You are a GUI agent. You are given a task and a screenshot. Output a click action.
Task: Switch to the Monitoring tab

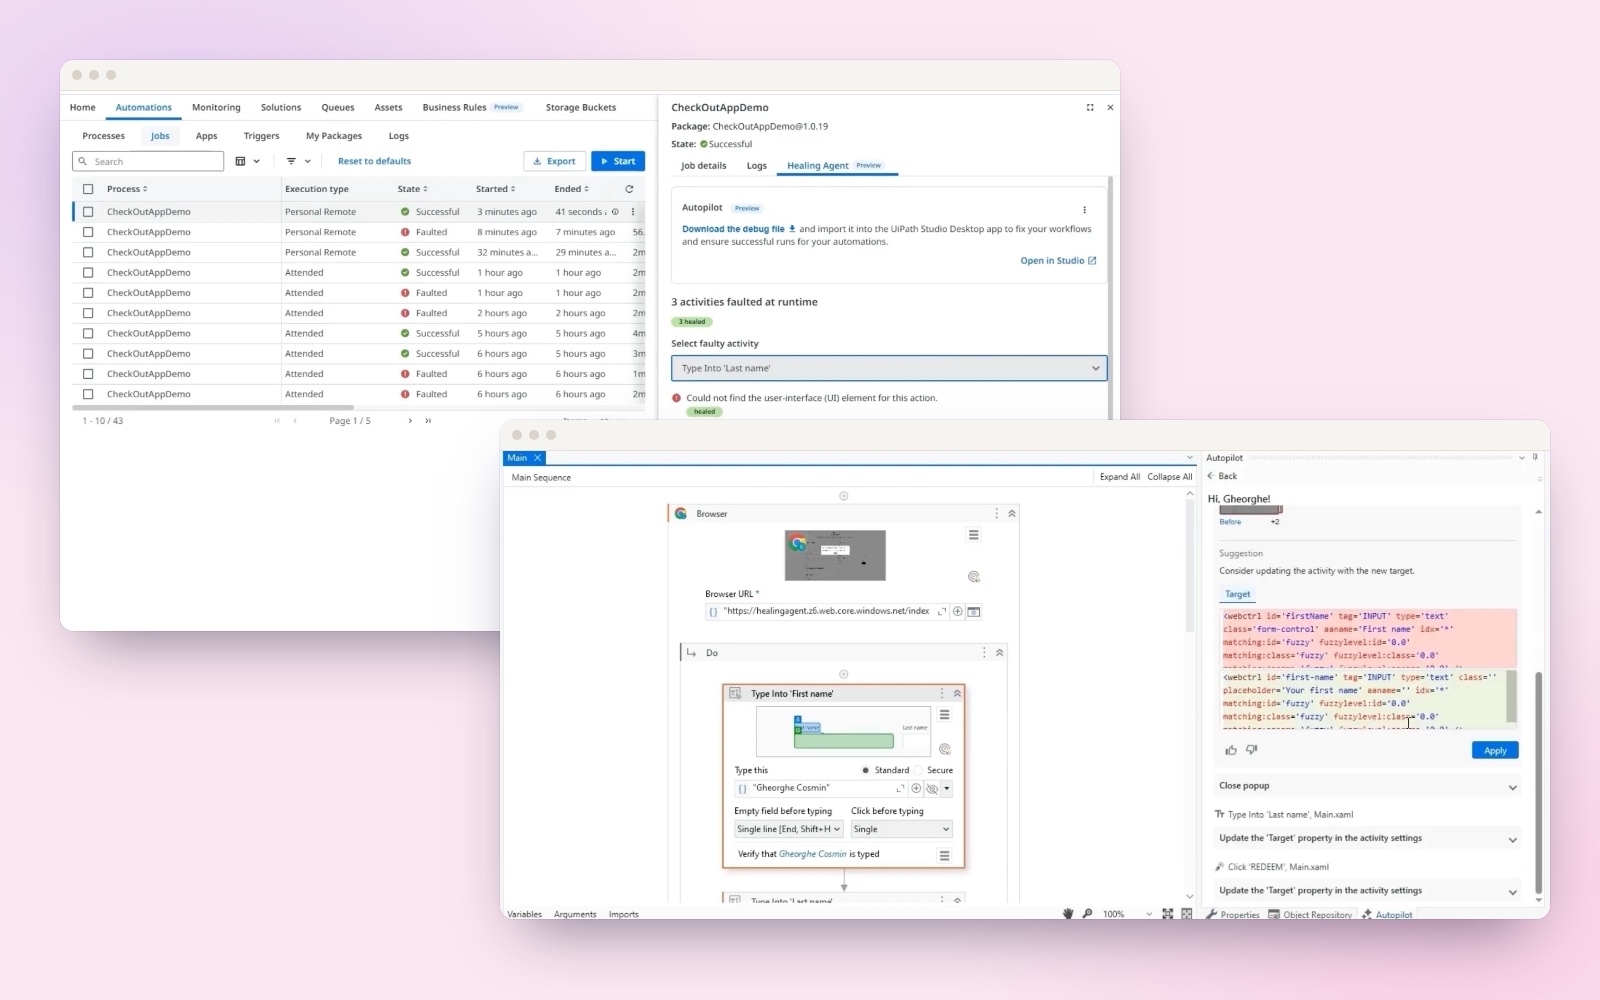216,107
